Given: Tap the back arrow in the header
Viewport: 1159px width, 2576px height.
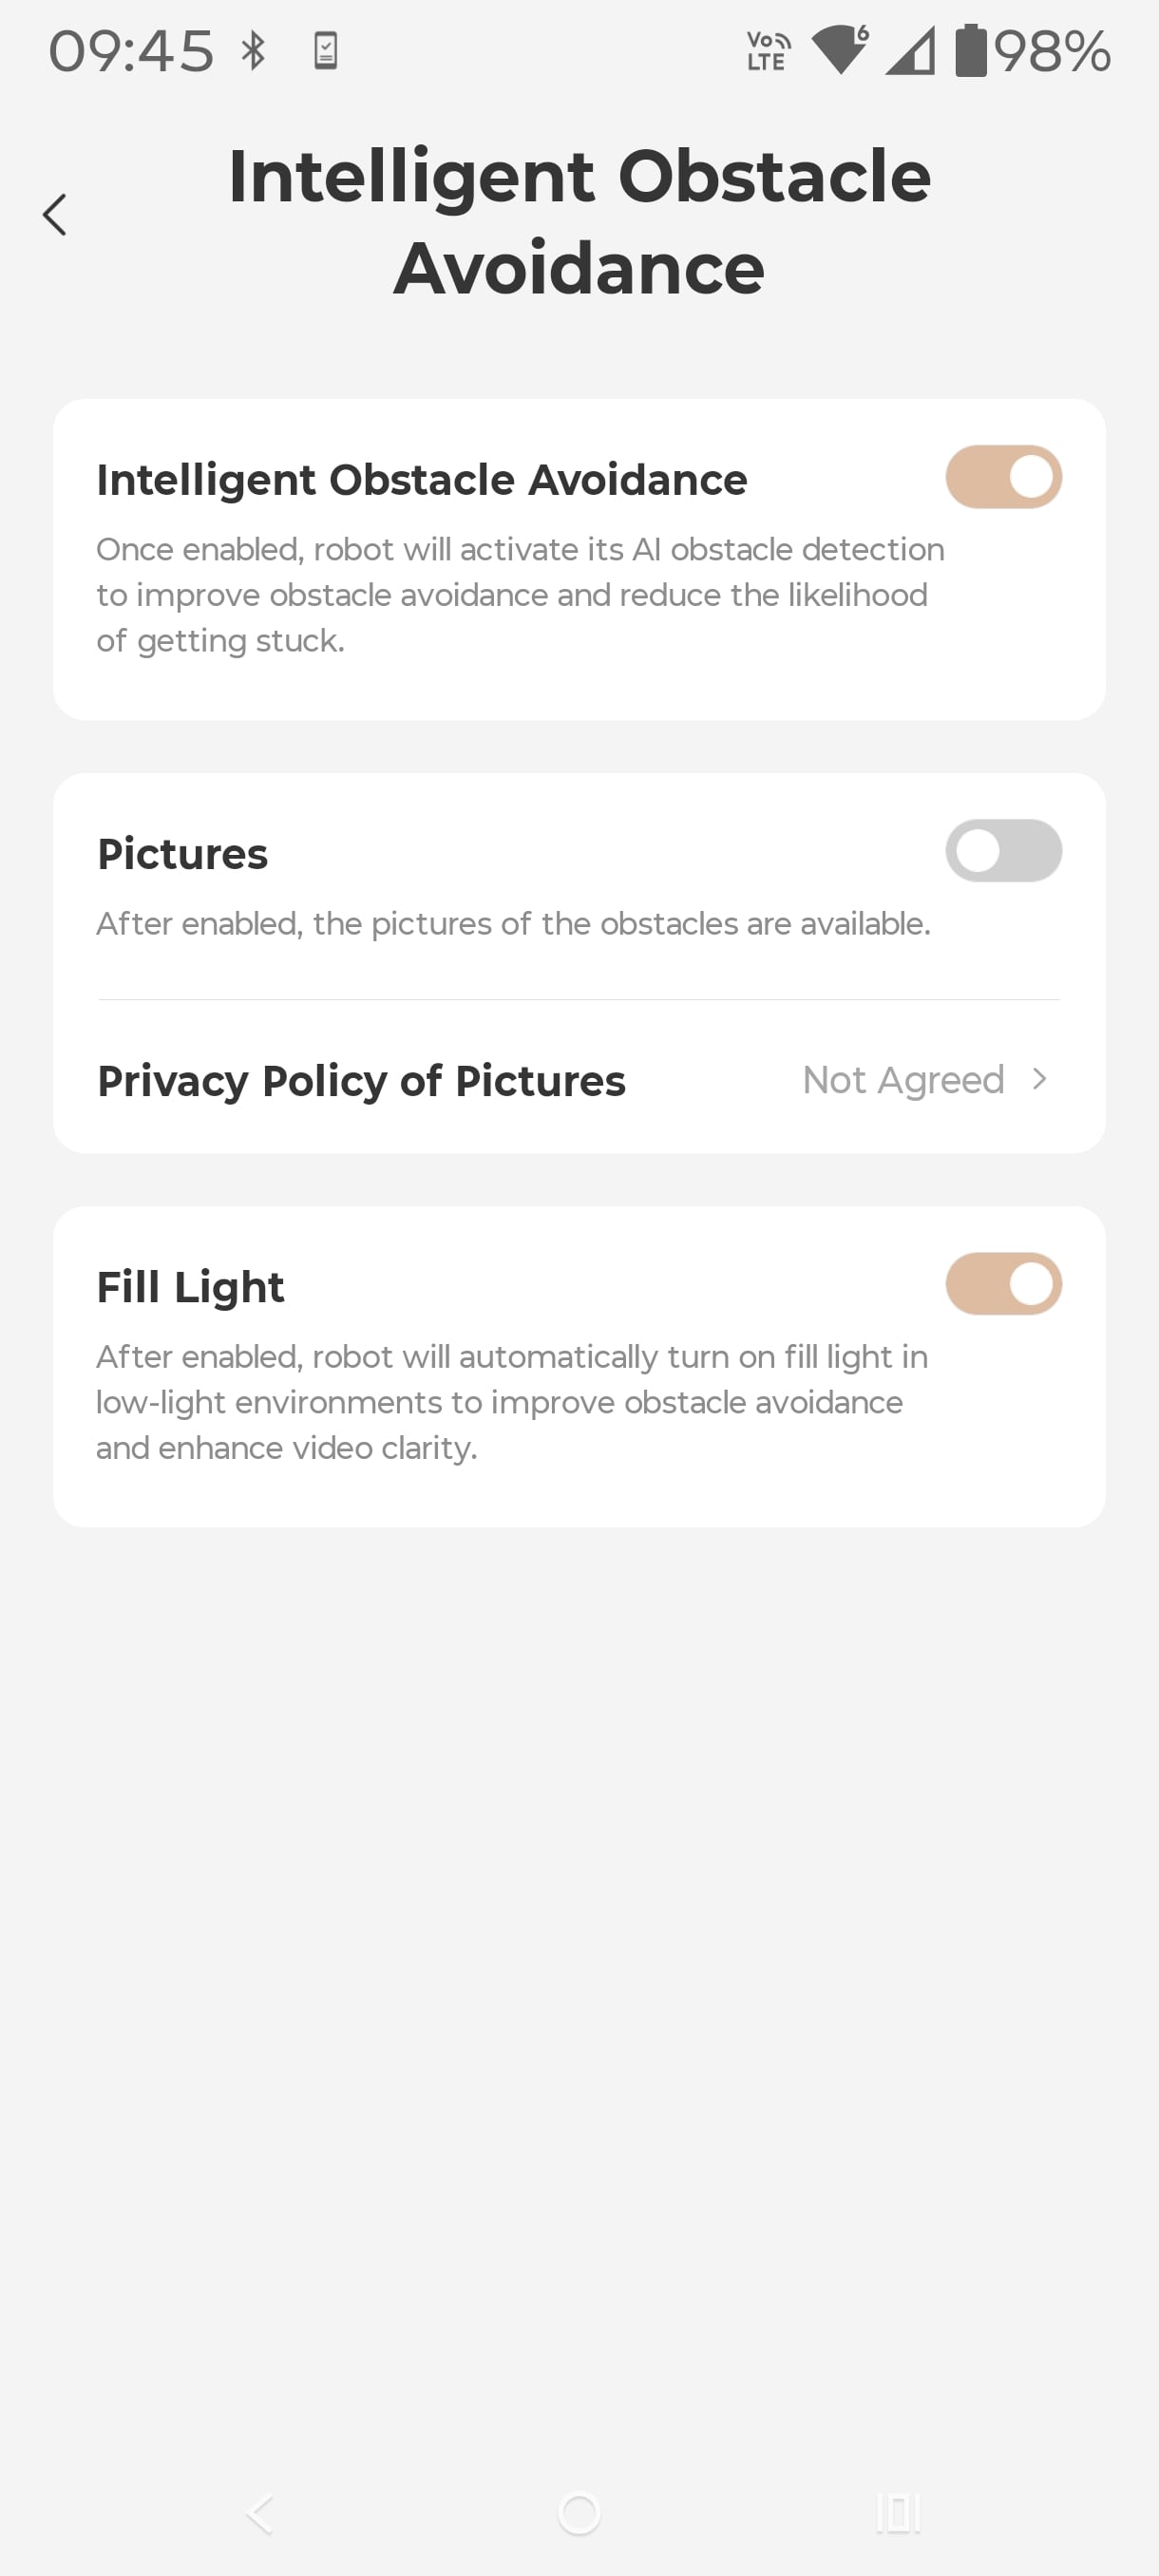Looking at the screenshot, I should tap(55, 215).
